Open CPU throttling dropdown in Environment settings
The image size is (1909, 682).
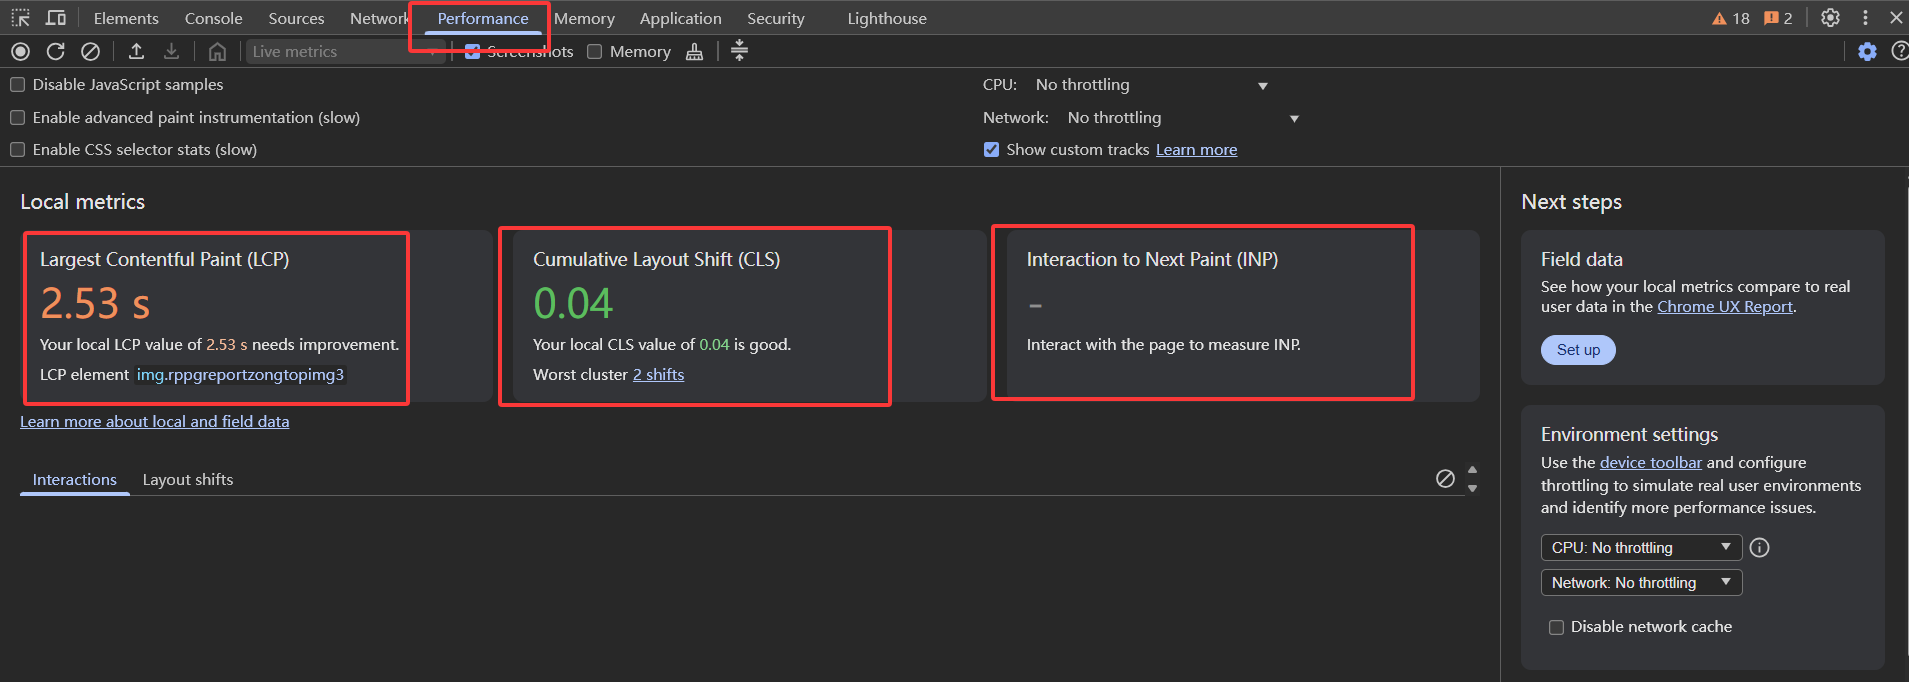tap(1640, 548)
